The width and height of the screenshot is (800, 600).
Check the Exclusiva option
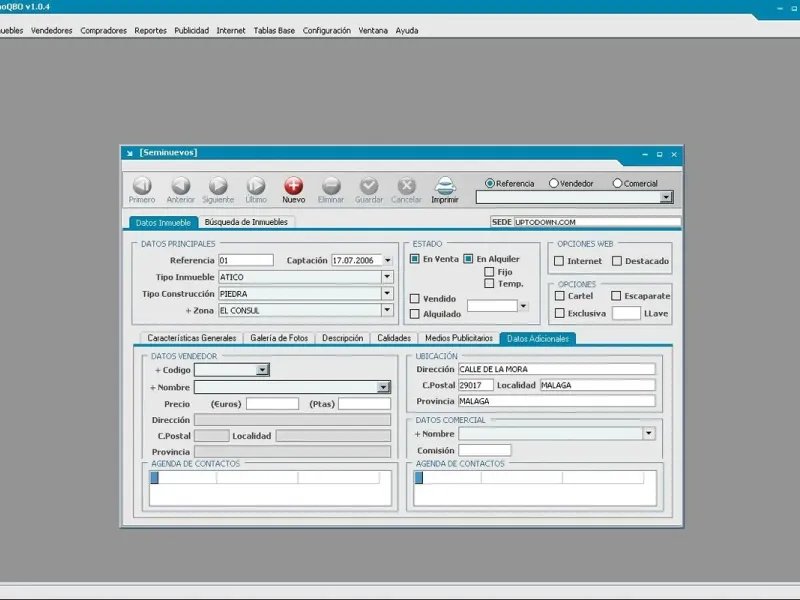[x=560, y=313]
